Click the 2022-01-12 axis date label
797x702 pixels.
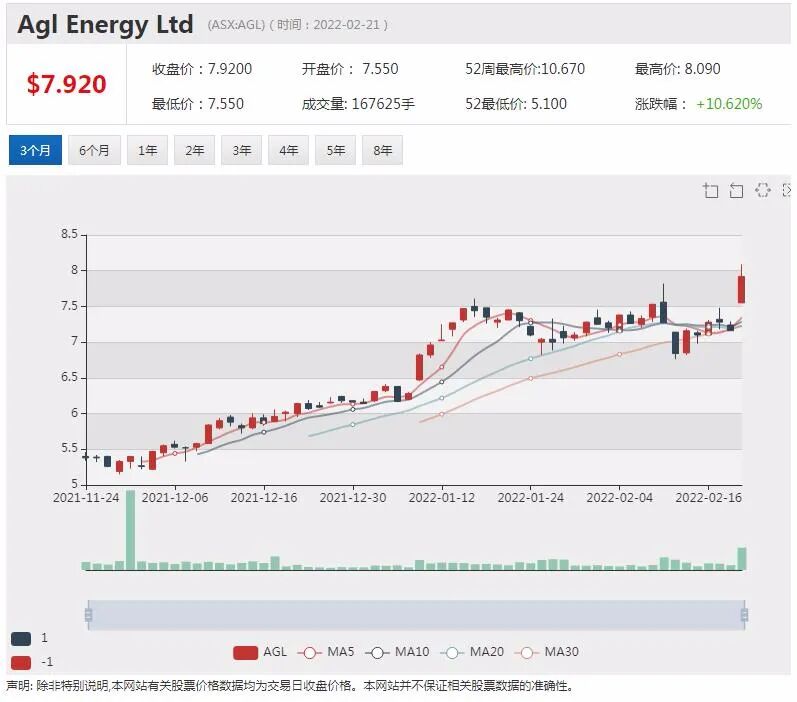click(442, 497)
